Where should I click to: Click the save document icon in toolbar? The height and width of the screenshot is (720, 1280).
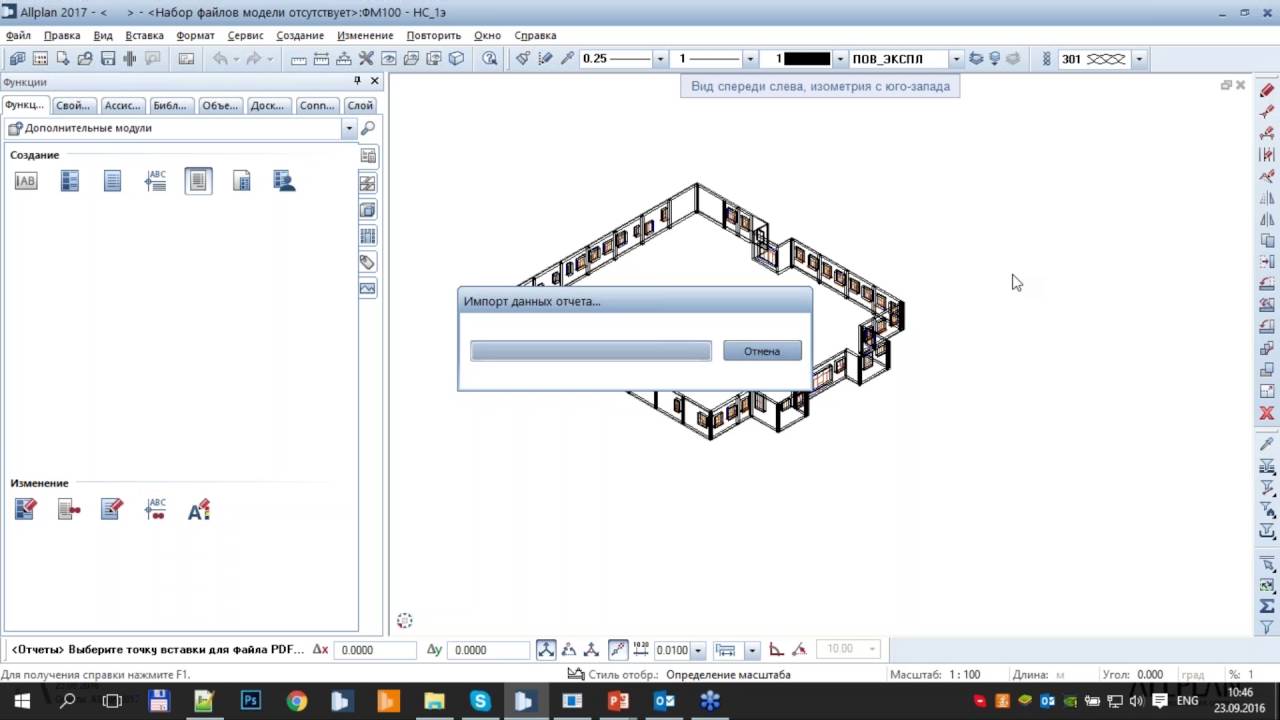point(108,59)
